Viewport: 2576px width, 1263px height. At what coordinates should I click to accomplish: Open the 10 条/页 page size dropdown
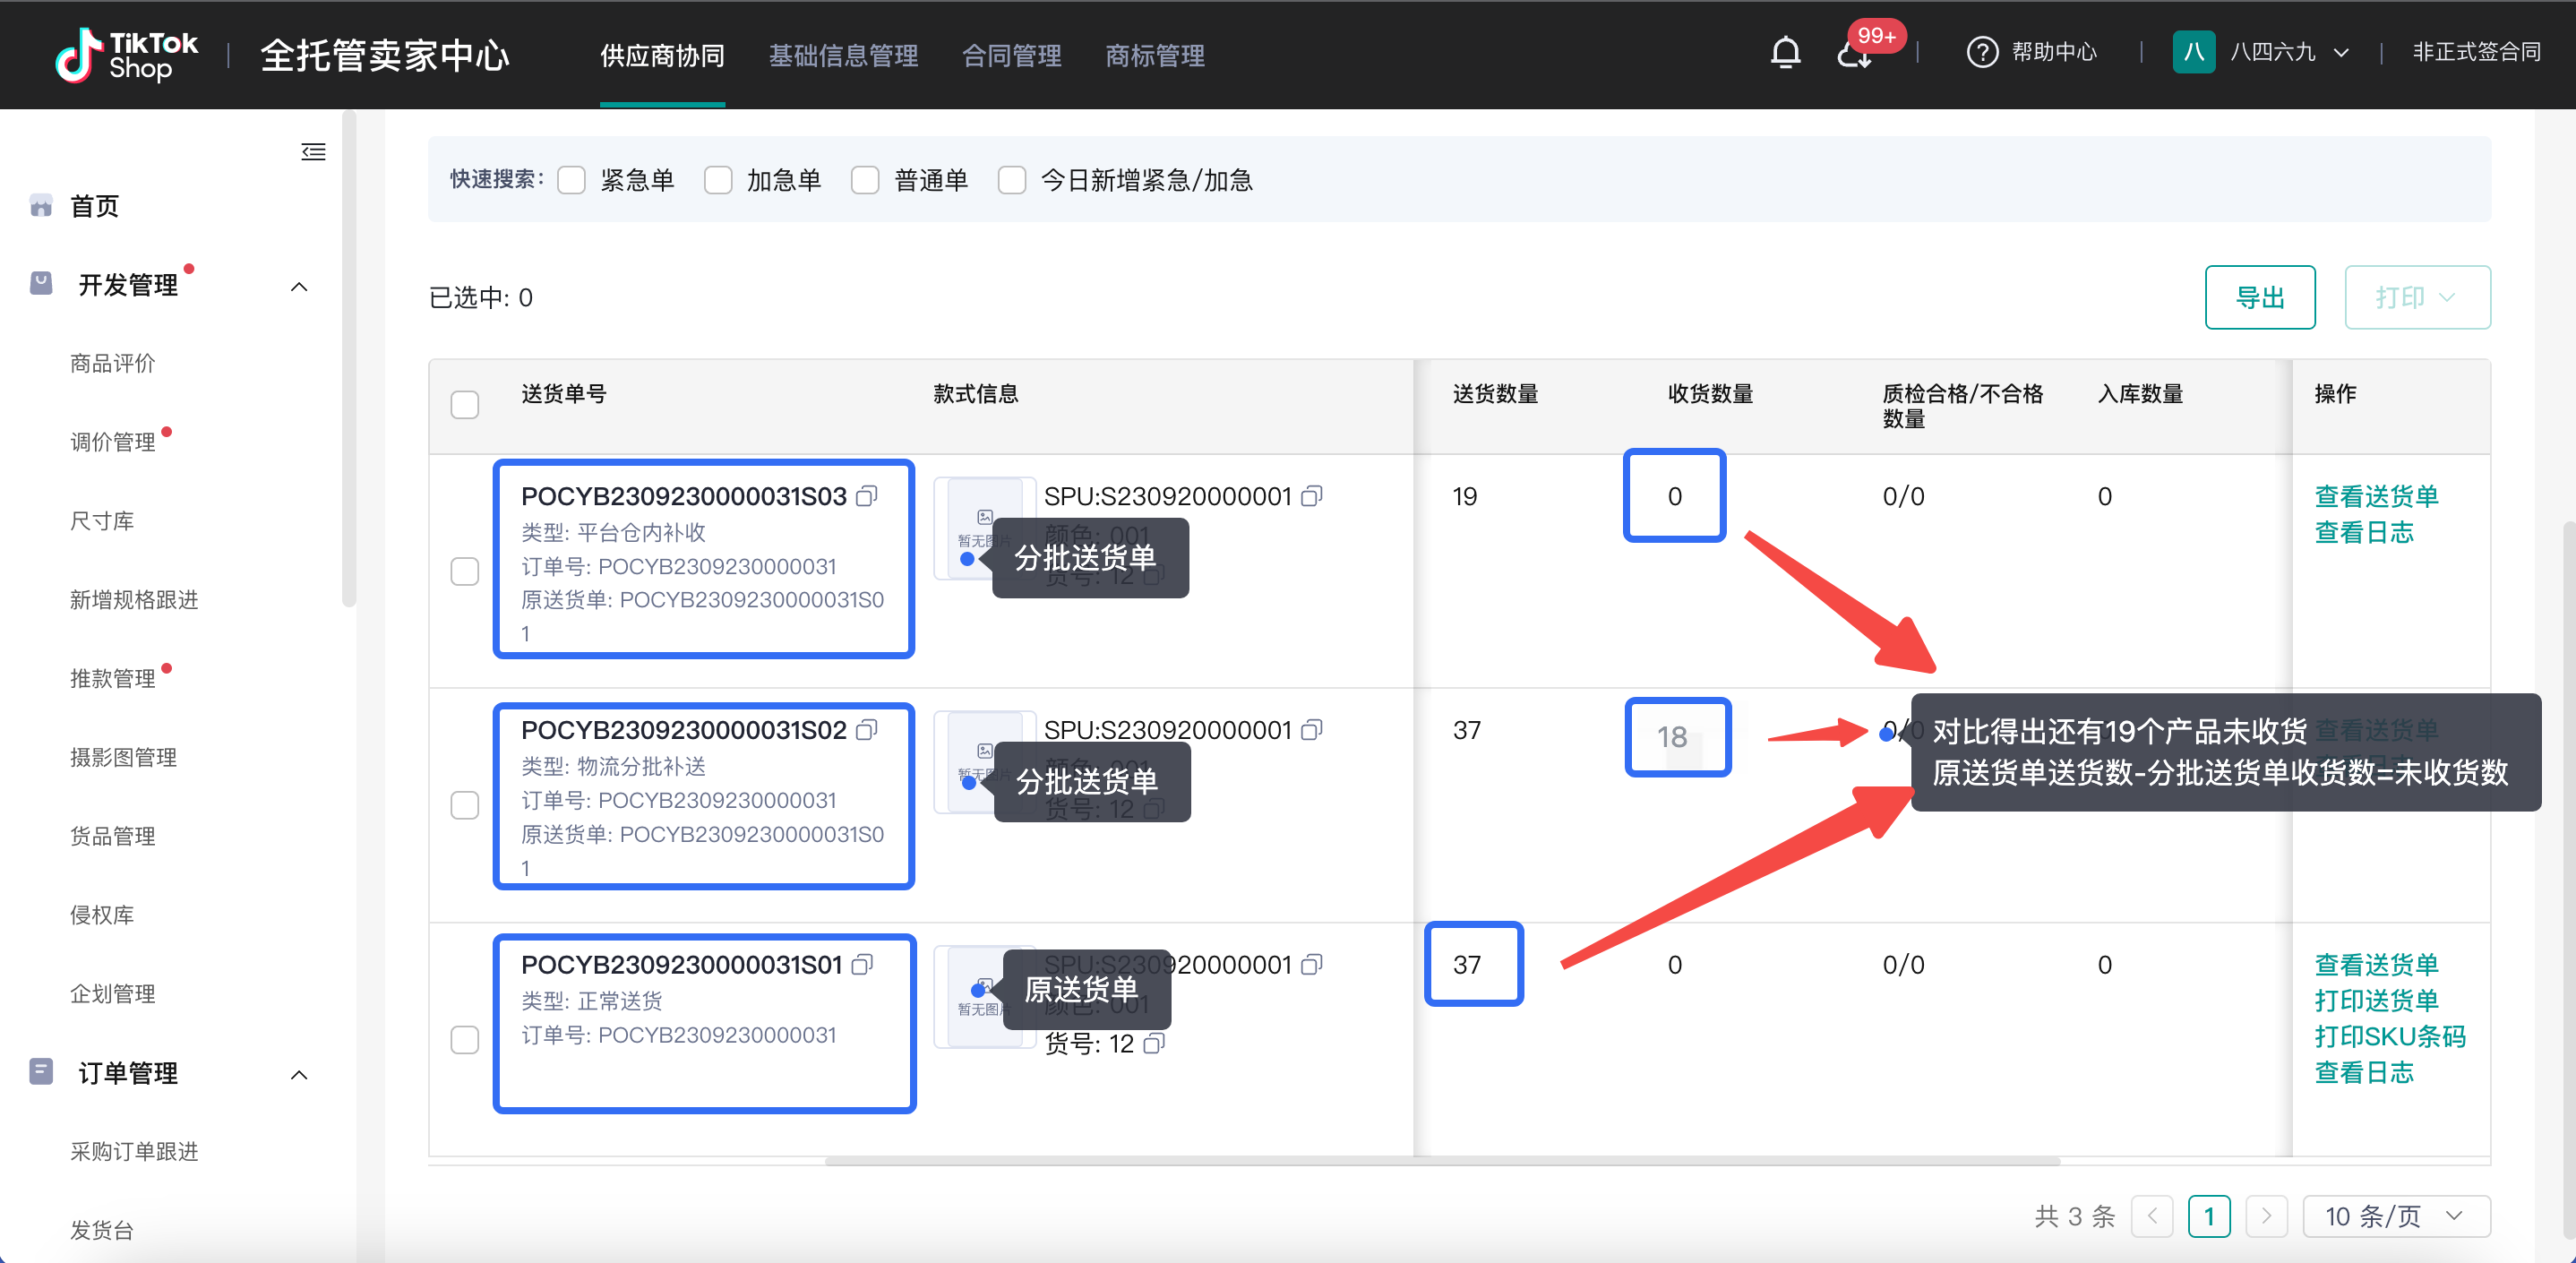(x=2396, y=1216)
